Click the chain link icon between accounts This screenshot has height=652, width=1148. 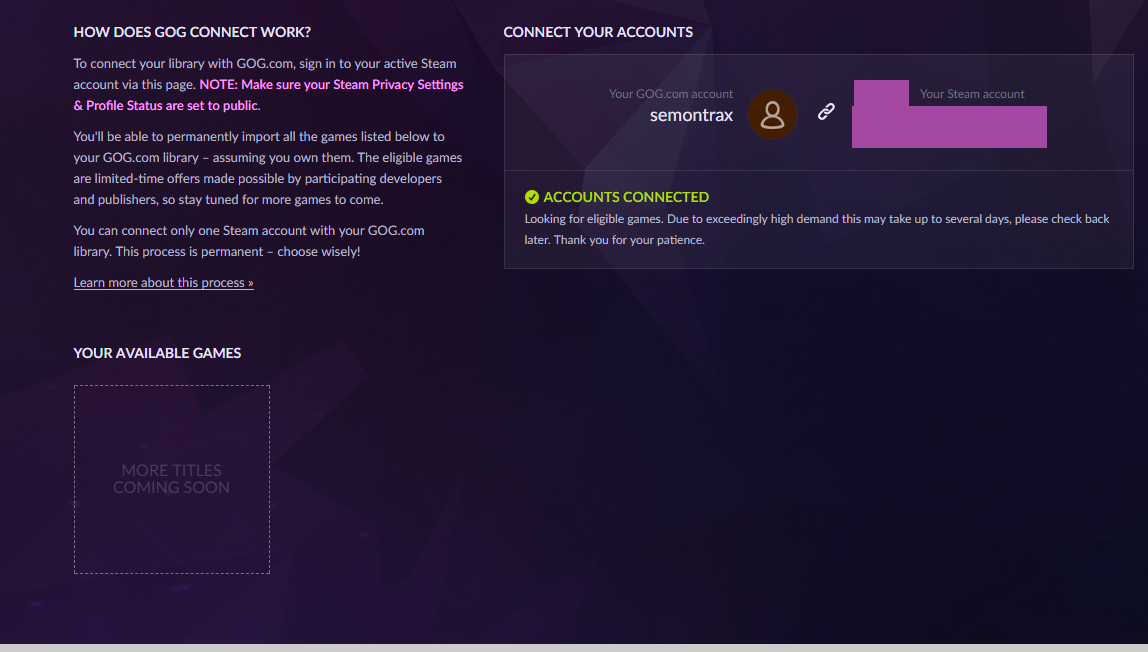point(826,111)
